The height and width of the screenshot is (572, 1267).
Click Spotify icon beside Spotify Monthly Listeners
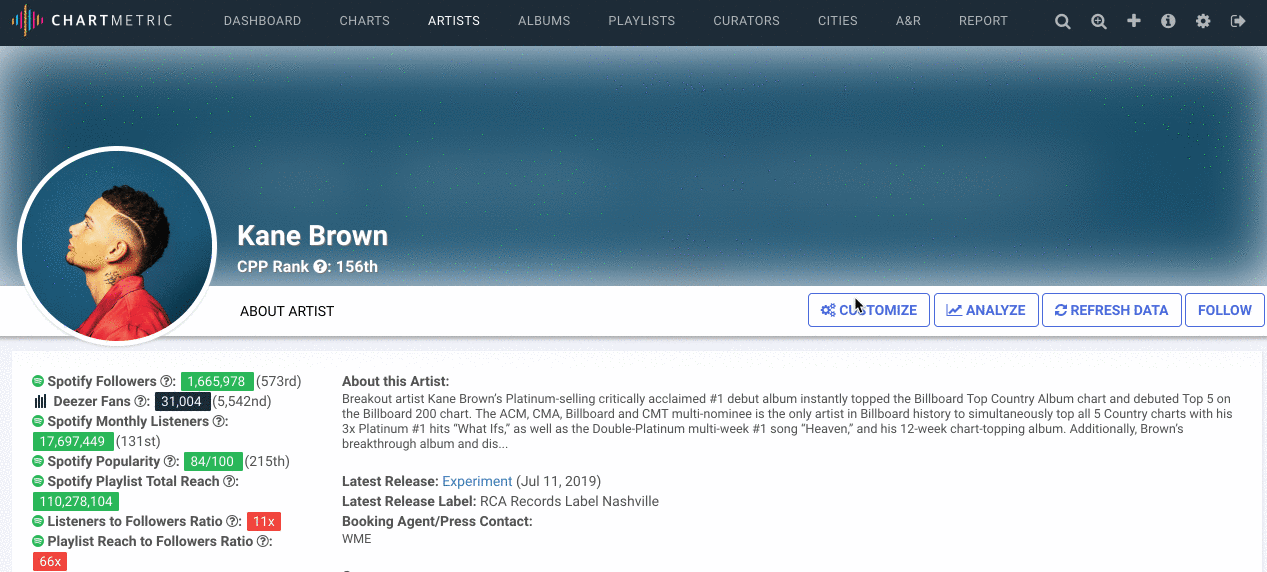click(x=38, y=421)
